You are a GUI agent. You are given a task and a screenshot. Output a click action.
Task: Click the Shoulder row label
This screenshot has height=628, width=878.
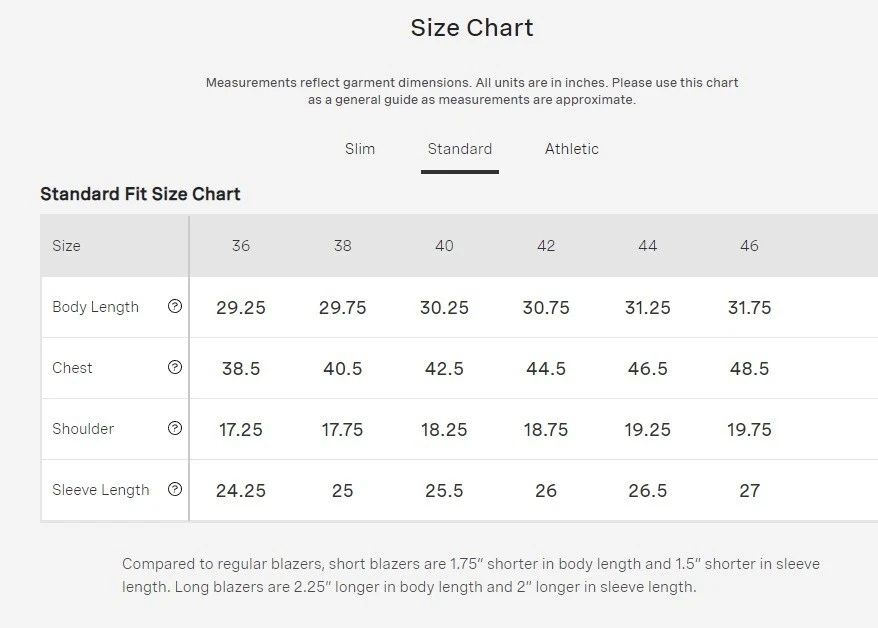[83, 429]
